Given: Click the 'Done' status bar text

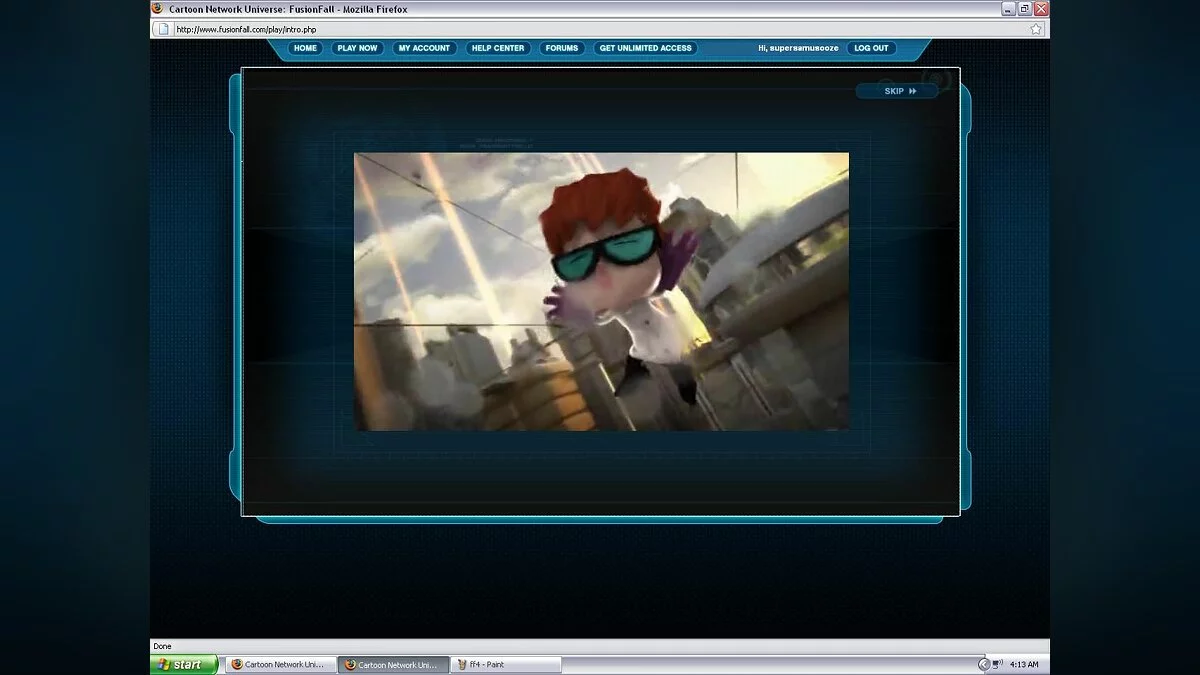Looking at the screenshot, I should tap(162, 646).
